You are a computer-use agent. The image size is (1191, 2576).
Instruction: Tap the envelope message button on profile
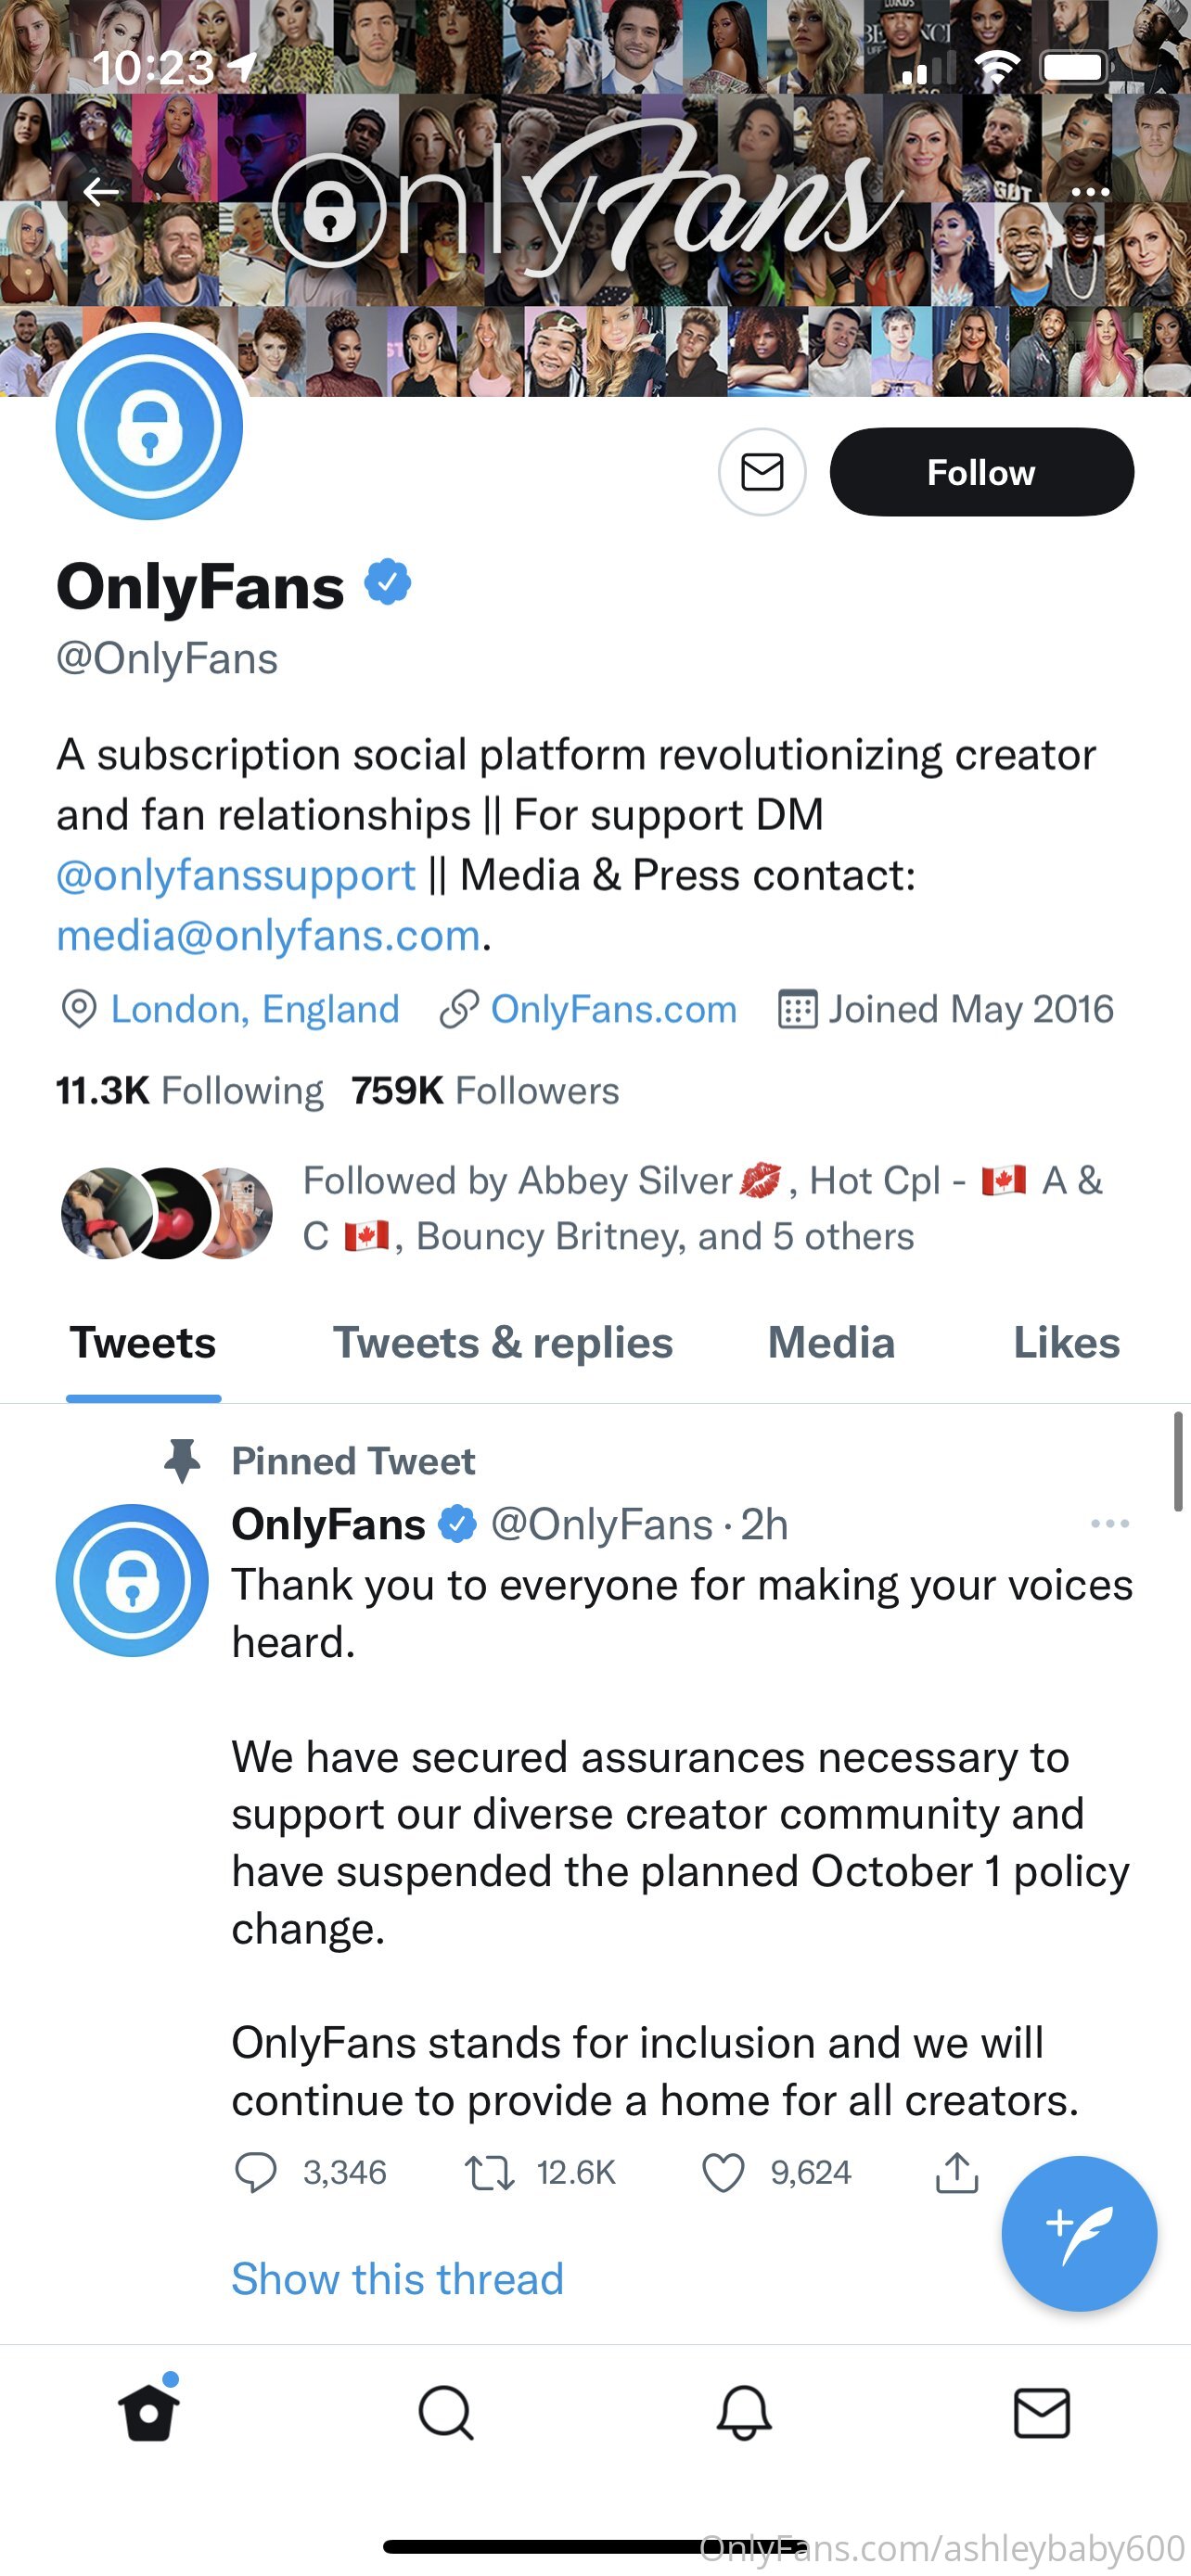(762, 472)
